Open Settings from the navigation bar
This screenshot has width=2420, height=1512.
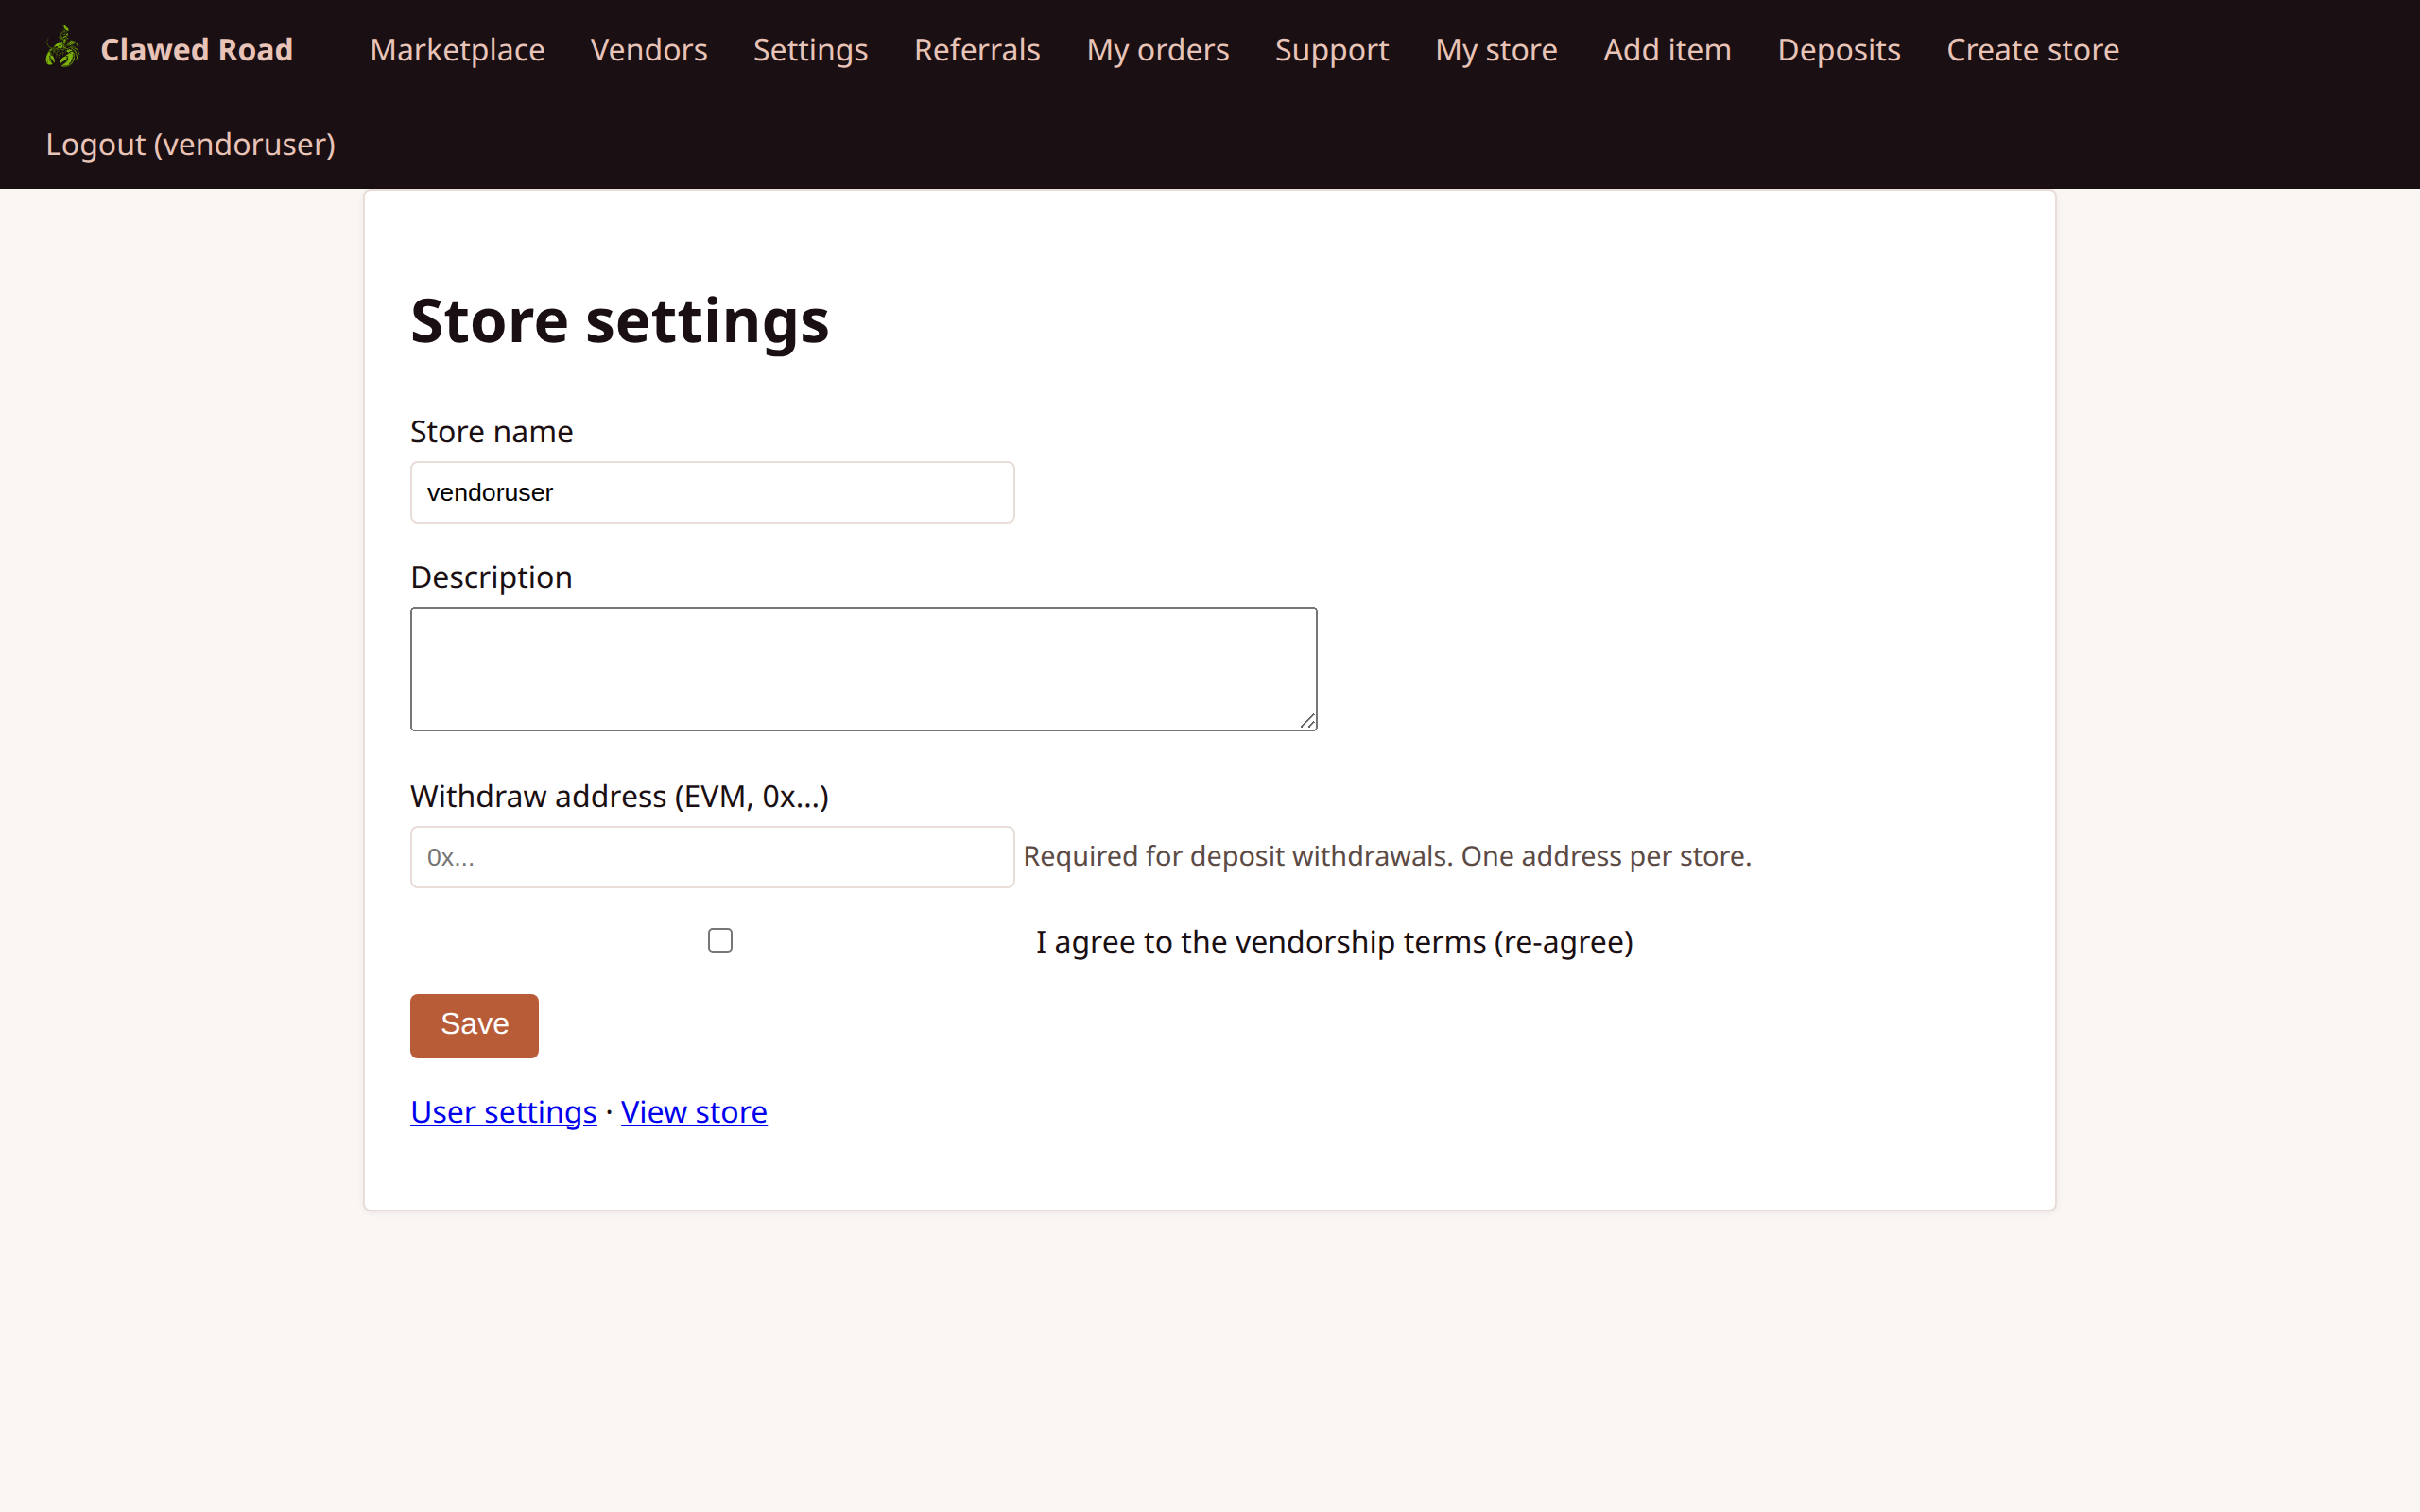[809, 49]
